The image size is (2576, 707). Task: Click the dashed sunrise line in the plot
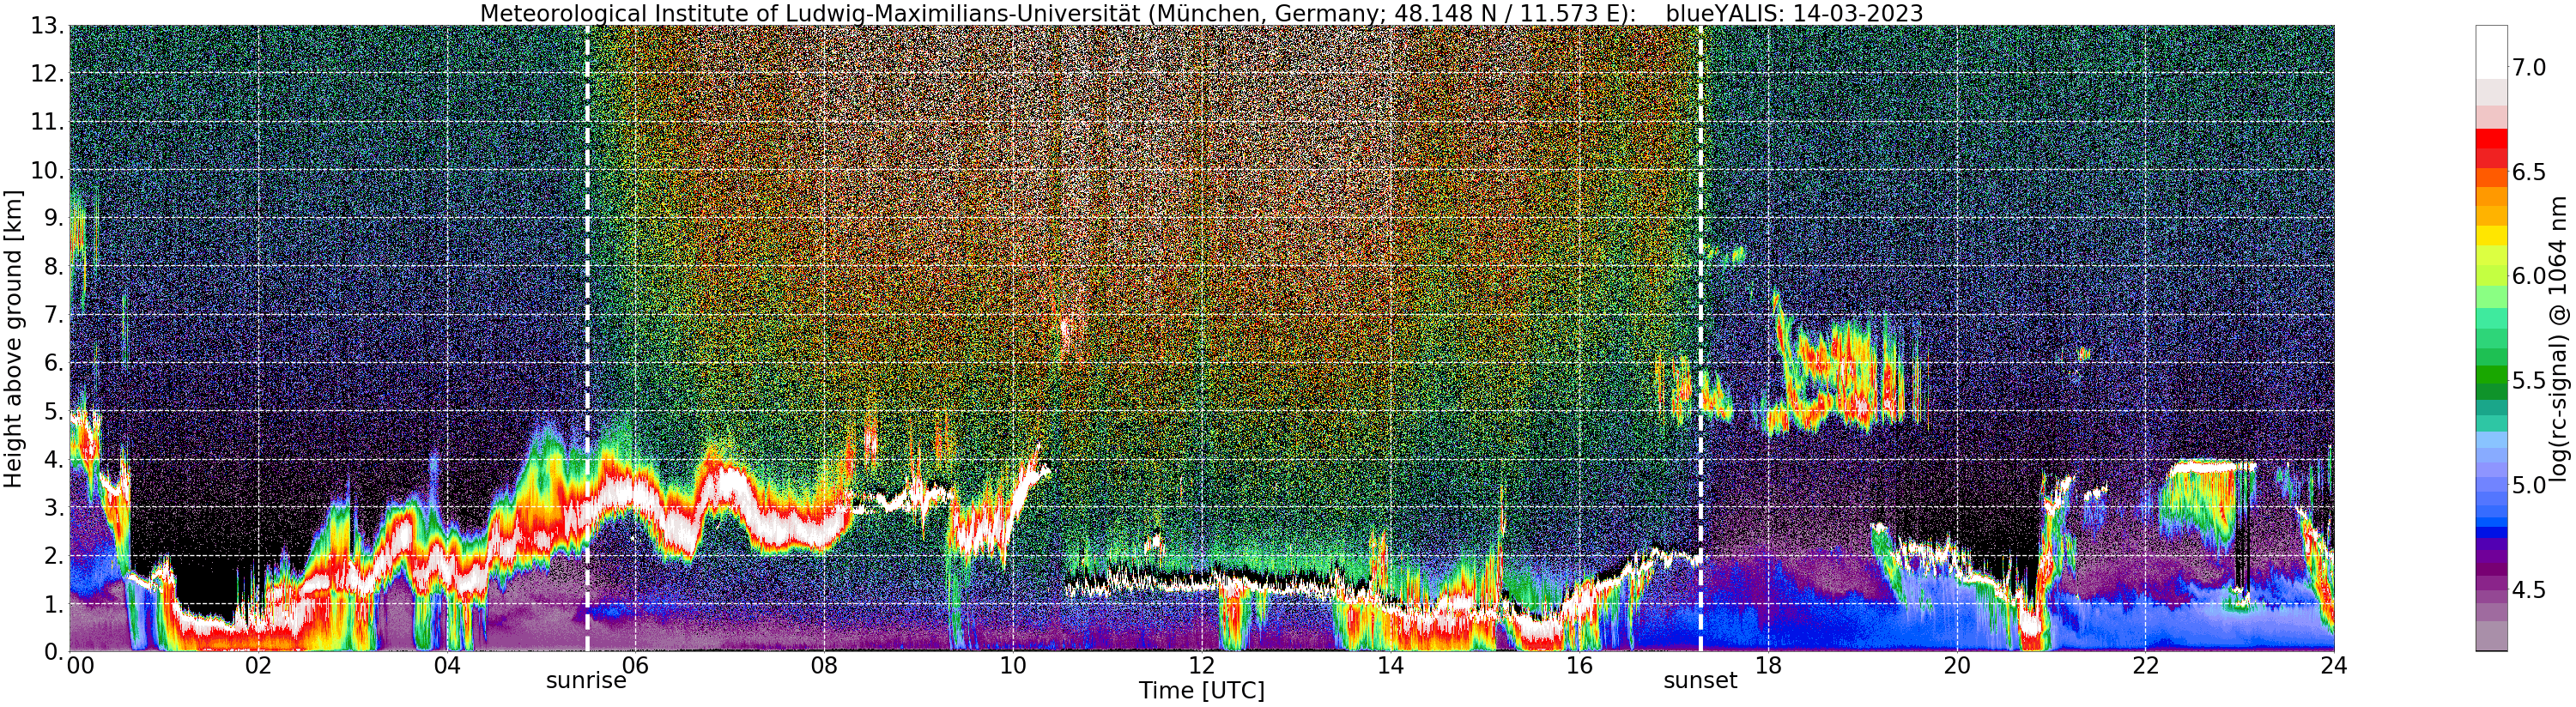click(587, 338)
